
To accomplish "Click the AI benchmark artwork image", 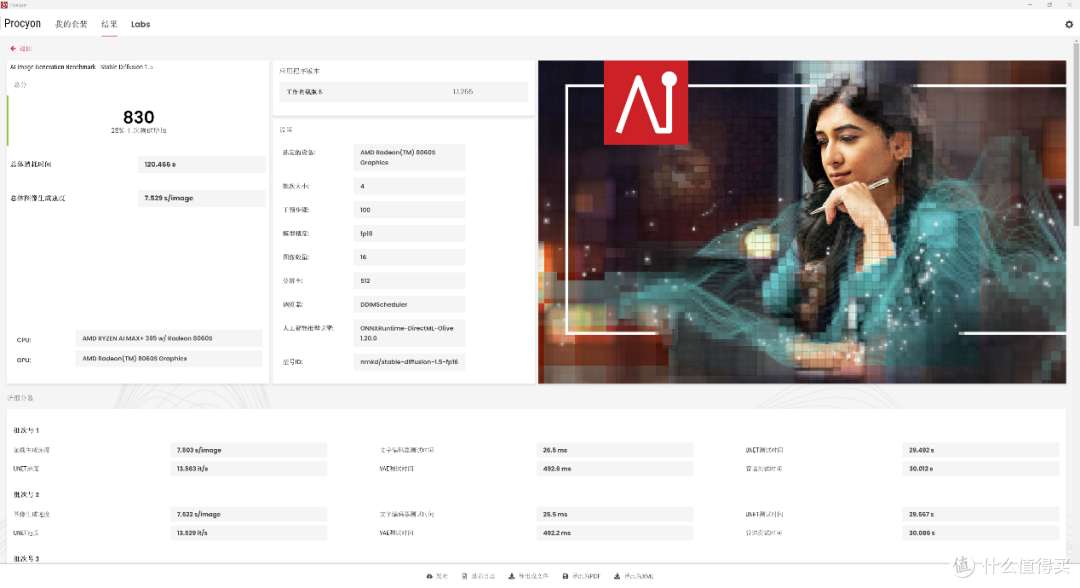I will coord(802,222).
